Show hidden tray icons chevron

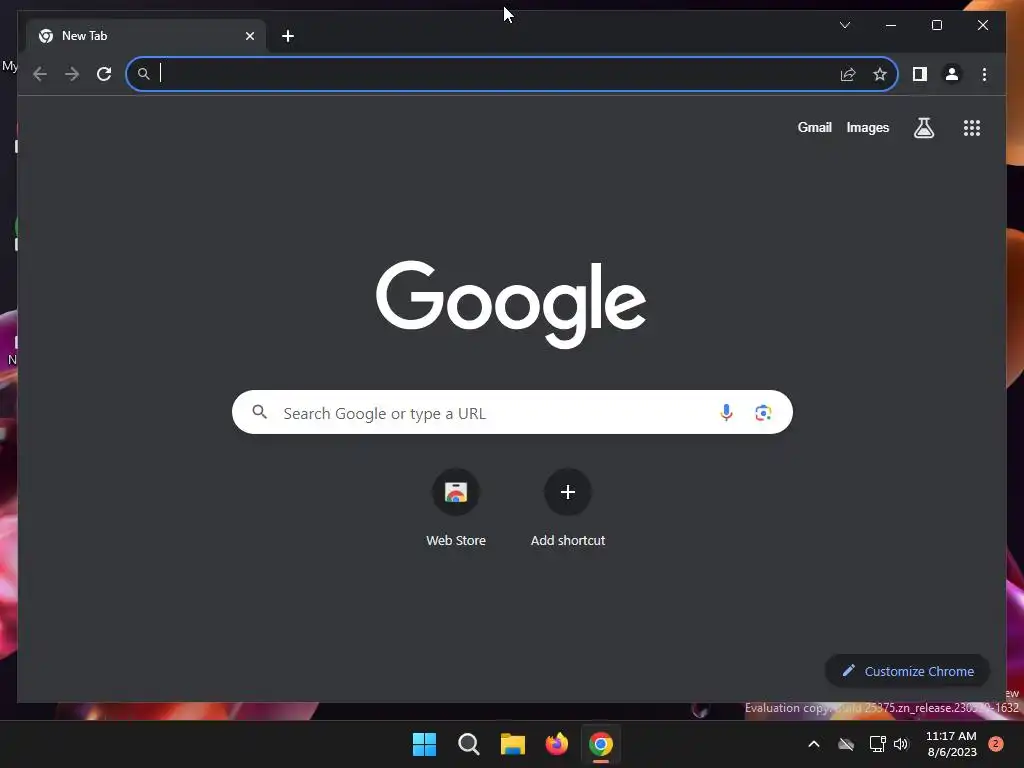pyautogui.click(x=814, y=744)
